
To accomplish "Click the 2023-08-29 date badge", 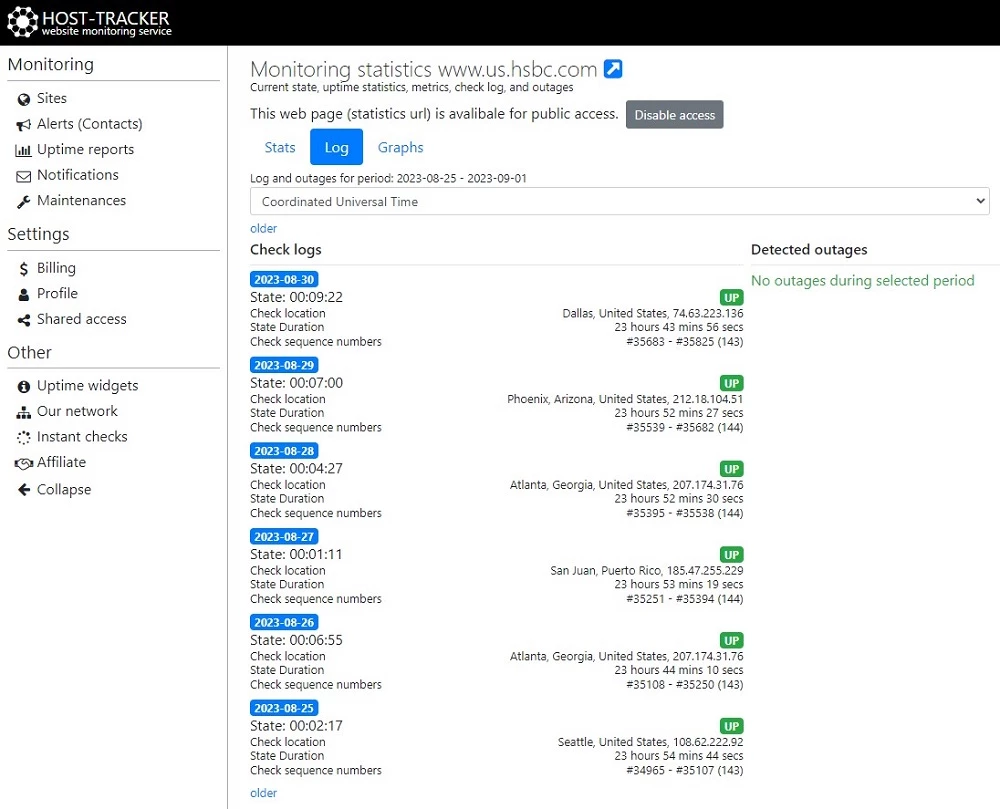I will 284,365.
